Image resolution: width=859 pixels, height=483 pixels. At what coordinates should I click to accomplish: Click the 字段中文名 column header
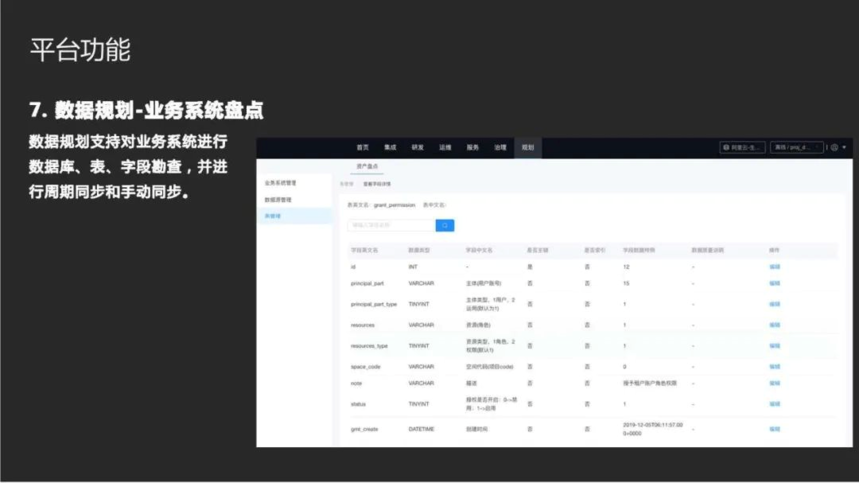[x=479, y=250]
